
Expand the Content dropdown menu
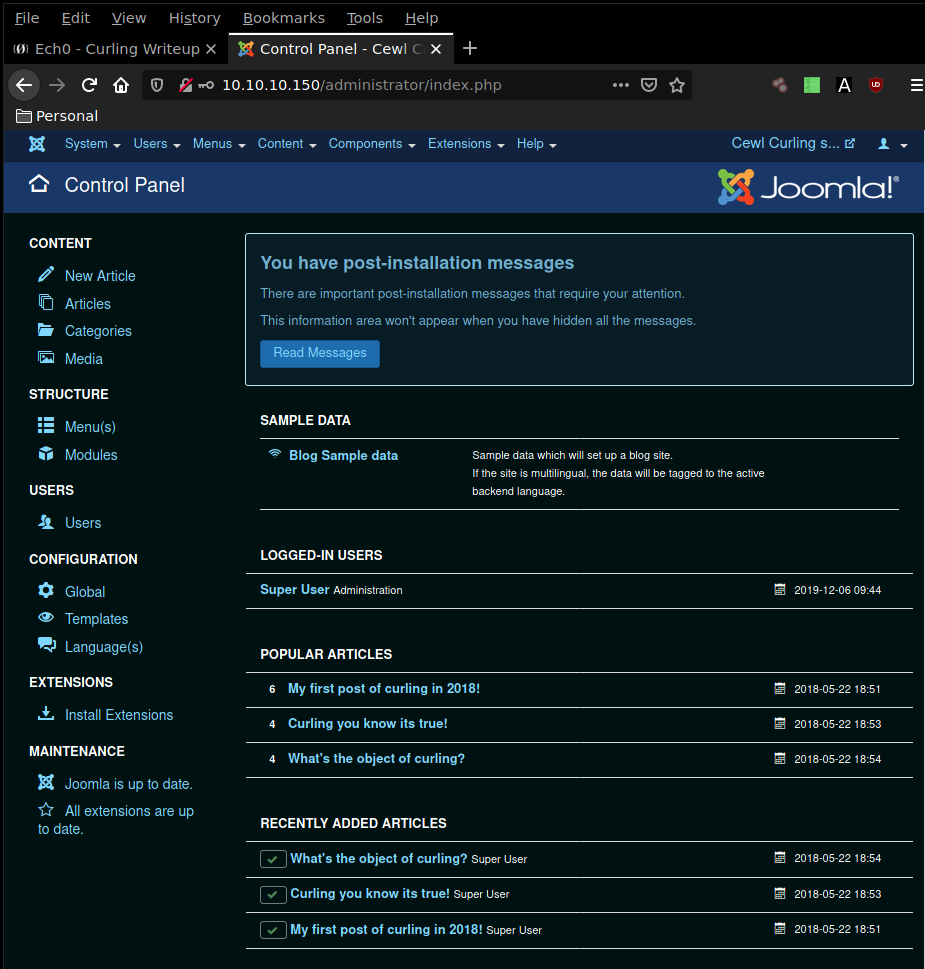tap(287, 144)
